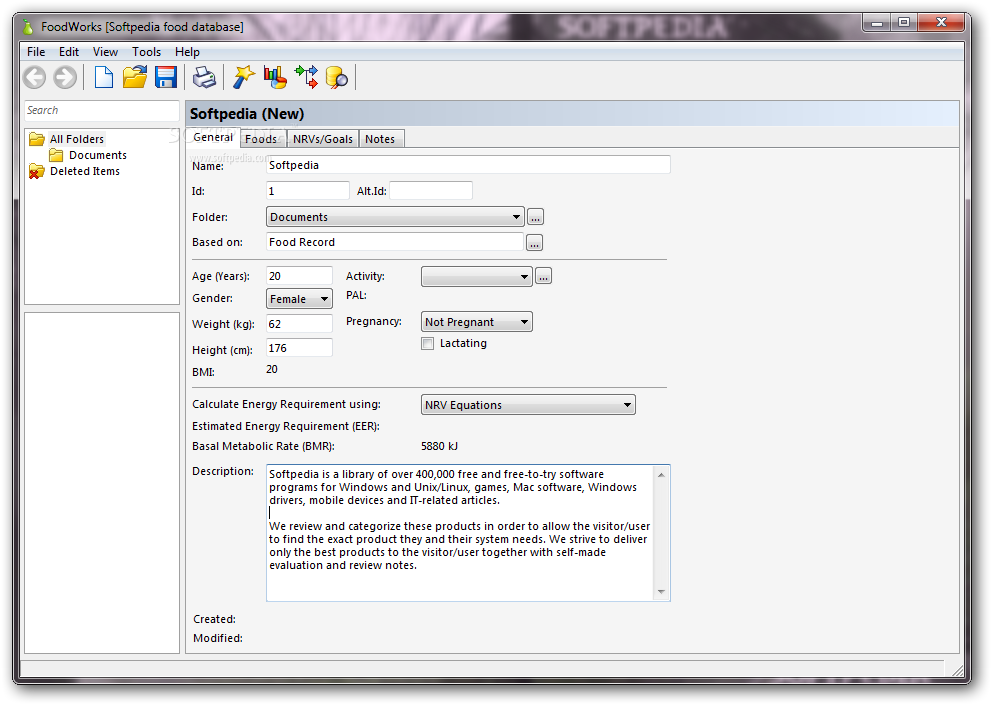Click the FoodWorks pear title bar icon
992x705 pixels.
pyautogui.click(x=28, y=27)
